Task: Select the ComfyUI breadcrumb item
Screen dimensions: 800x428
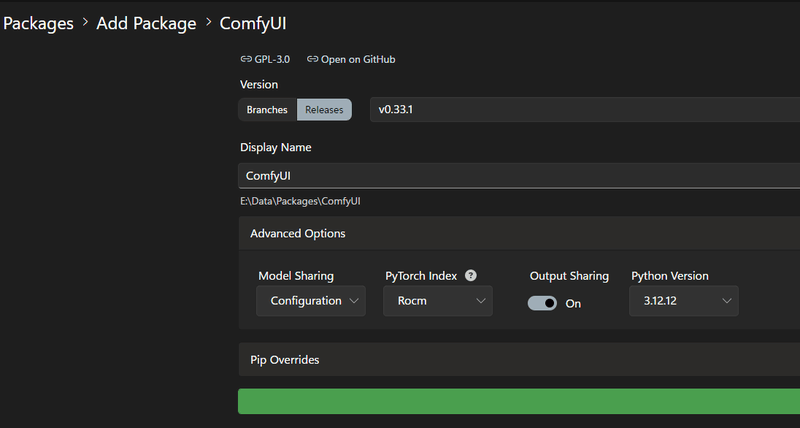Action: (253, 23)
